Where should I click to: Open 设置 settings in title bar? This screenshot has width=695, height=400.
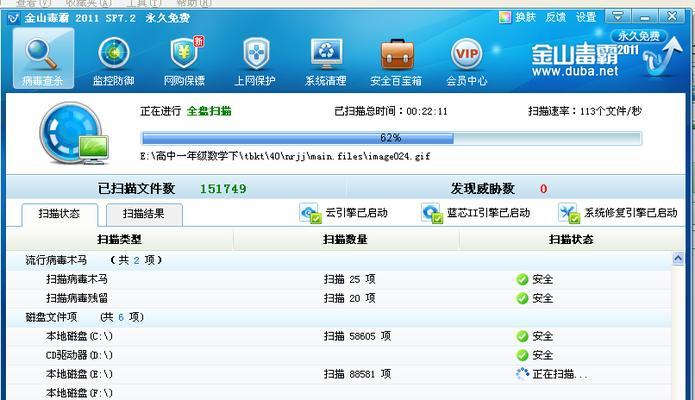click(586, 17)
